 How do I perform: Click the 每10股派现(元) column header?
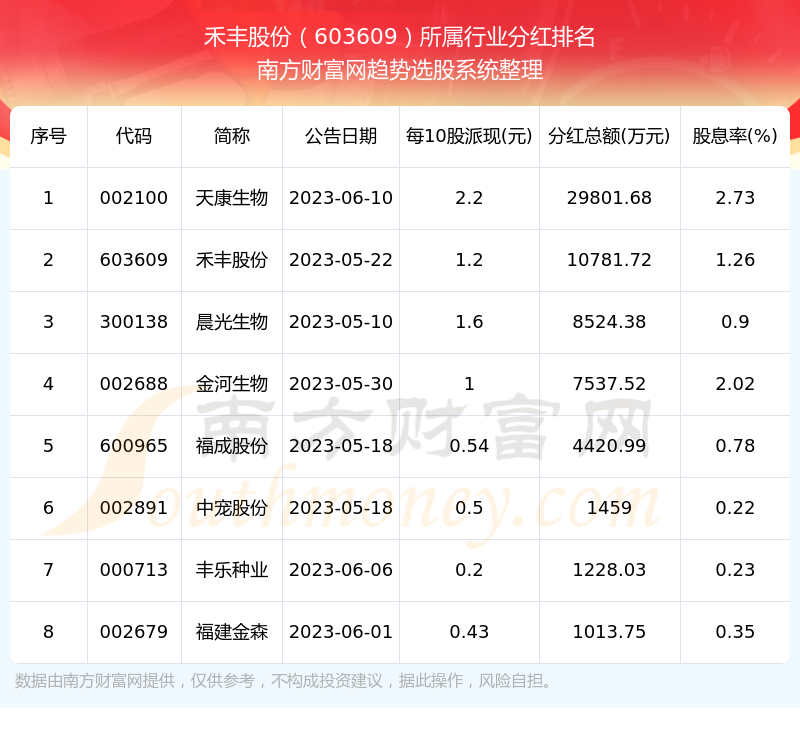pos(469,136)
